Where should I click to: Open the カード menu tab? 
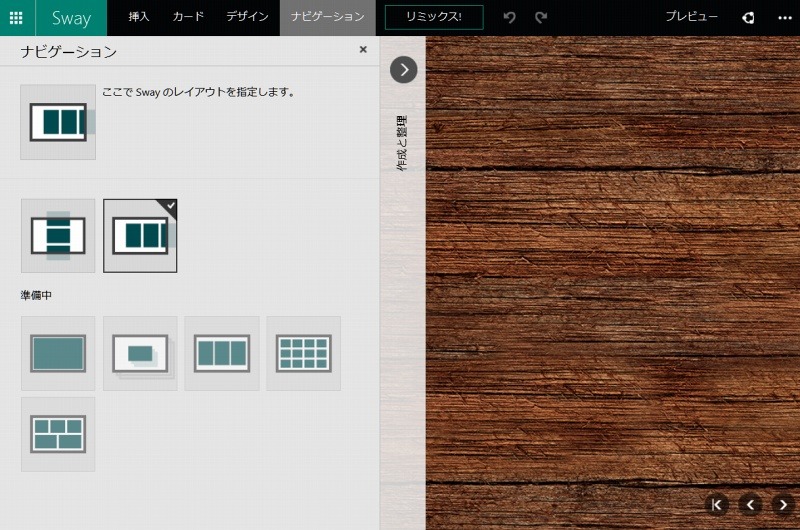coord(188,17)
